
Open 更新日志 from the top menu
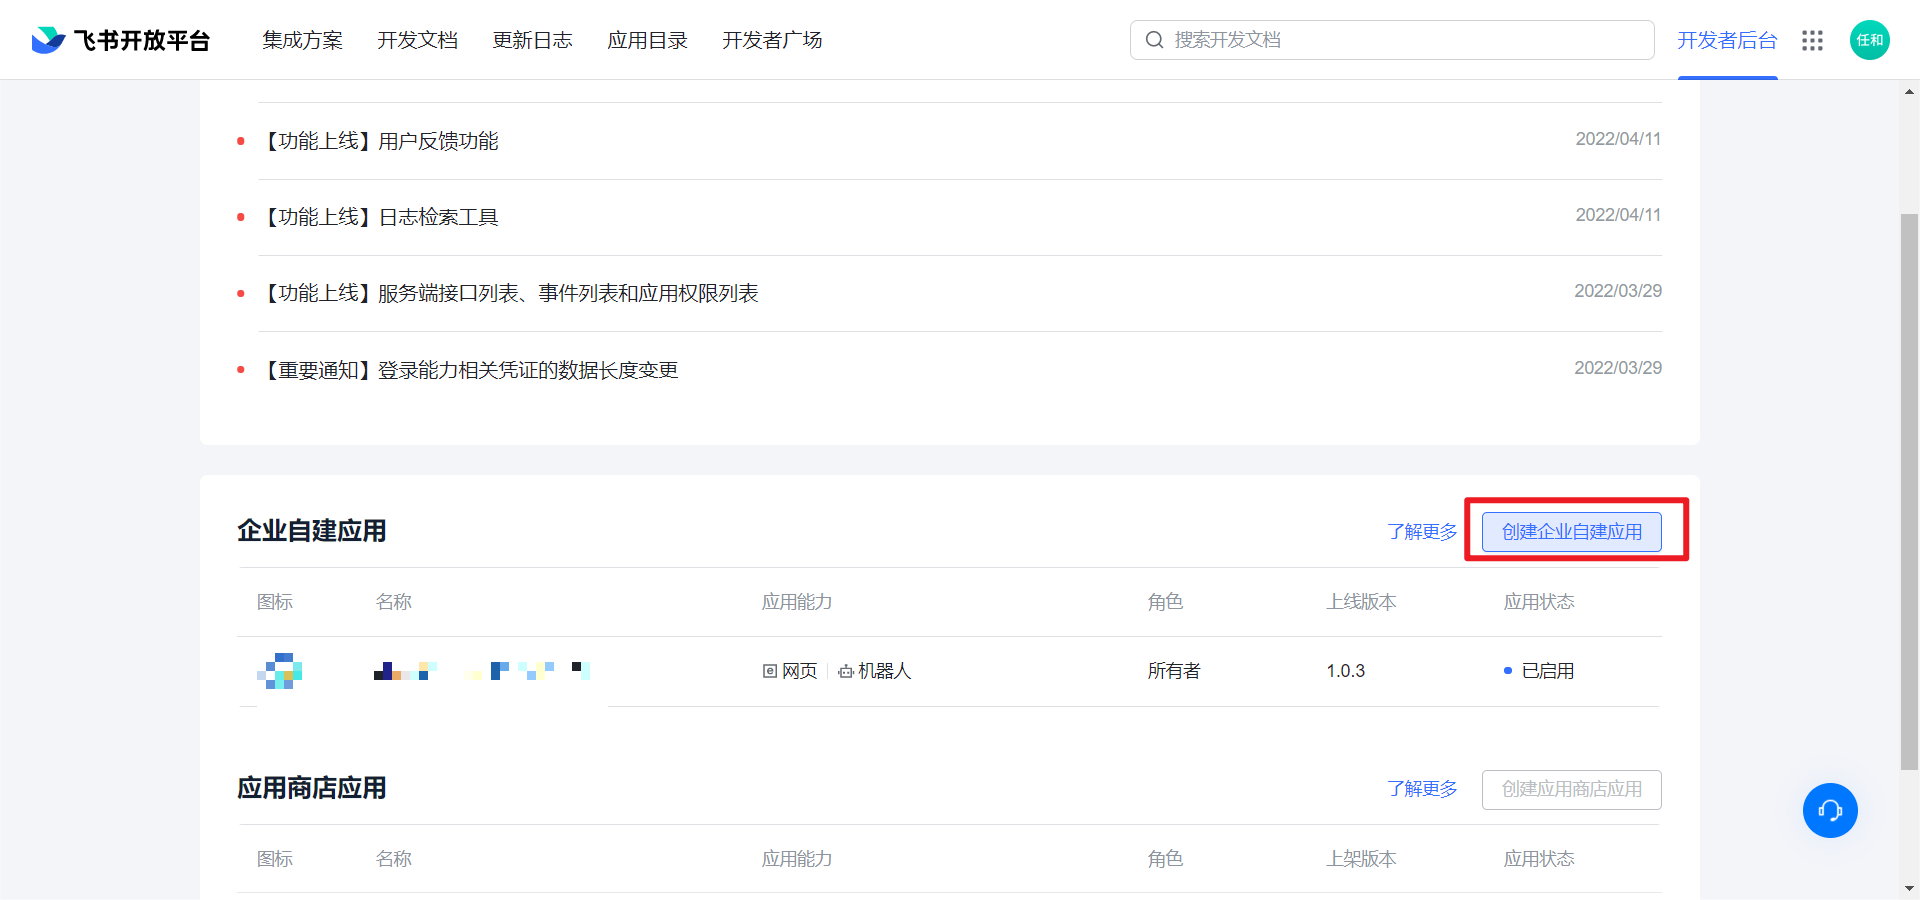pos(533,40)
